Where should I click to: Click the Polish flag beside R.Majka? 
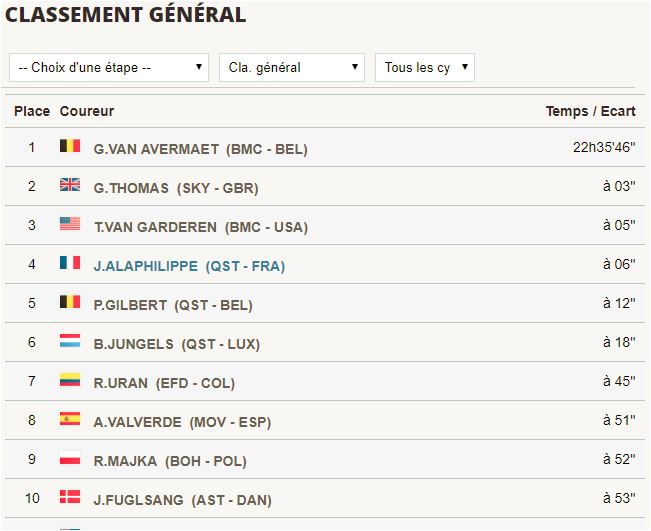[70, 458]
